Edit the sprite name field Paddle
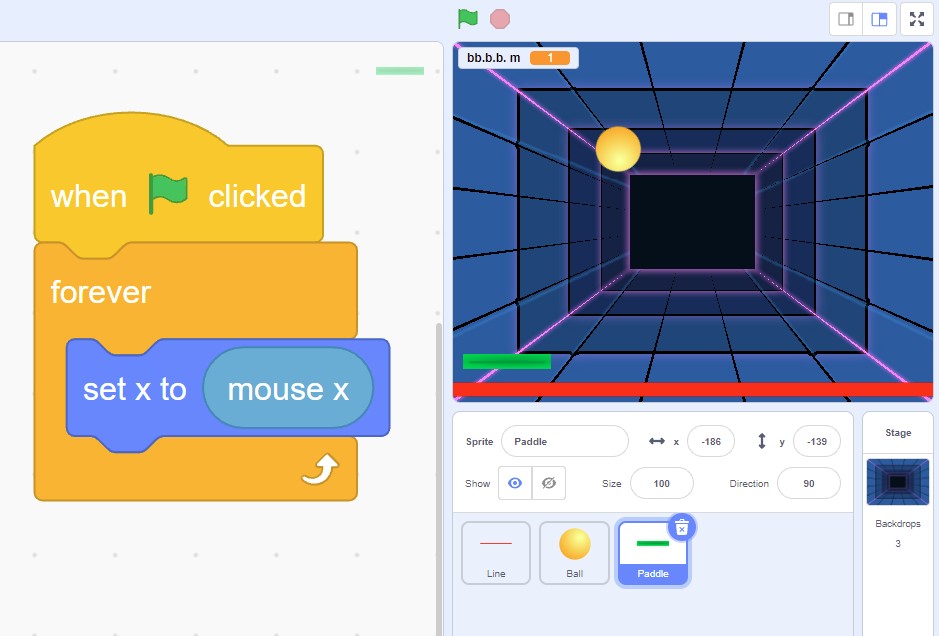This screenshot has height=636, width=939. (x=565, y=441)
